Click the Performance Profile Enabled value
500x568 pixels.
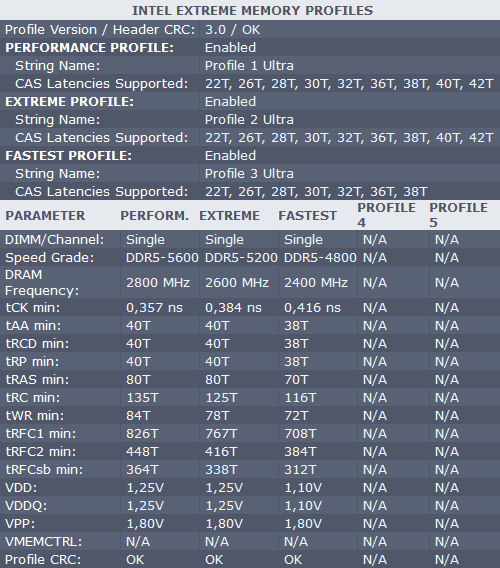coord(230,47)
